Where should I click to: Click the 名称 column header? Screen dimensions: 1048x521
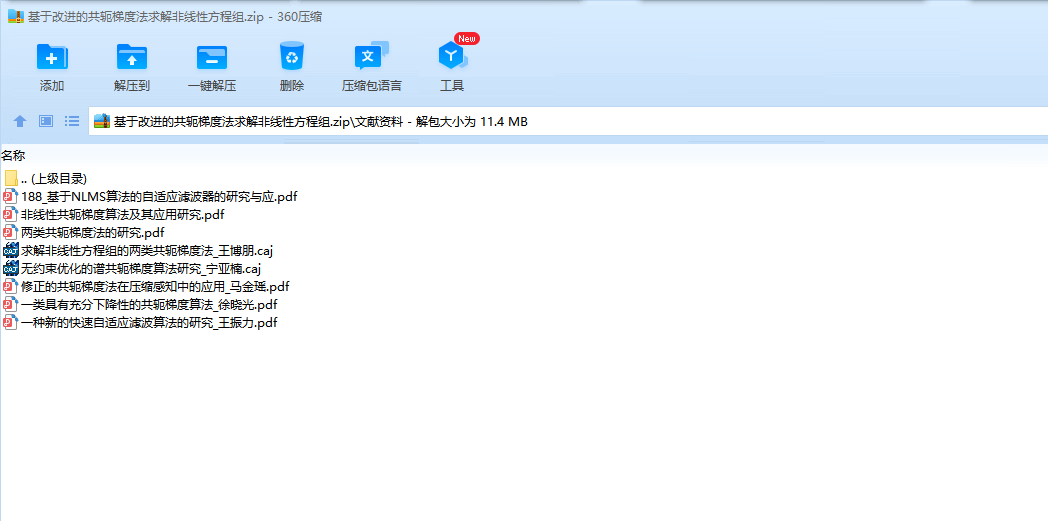tap(13, 156)
